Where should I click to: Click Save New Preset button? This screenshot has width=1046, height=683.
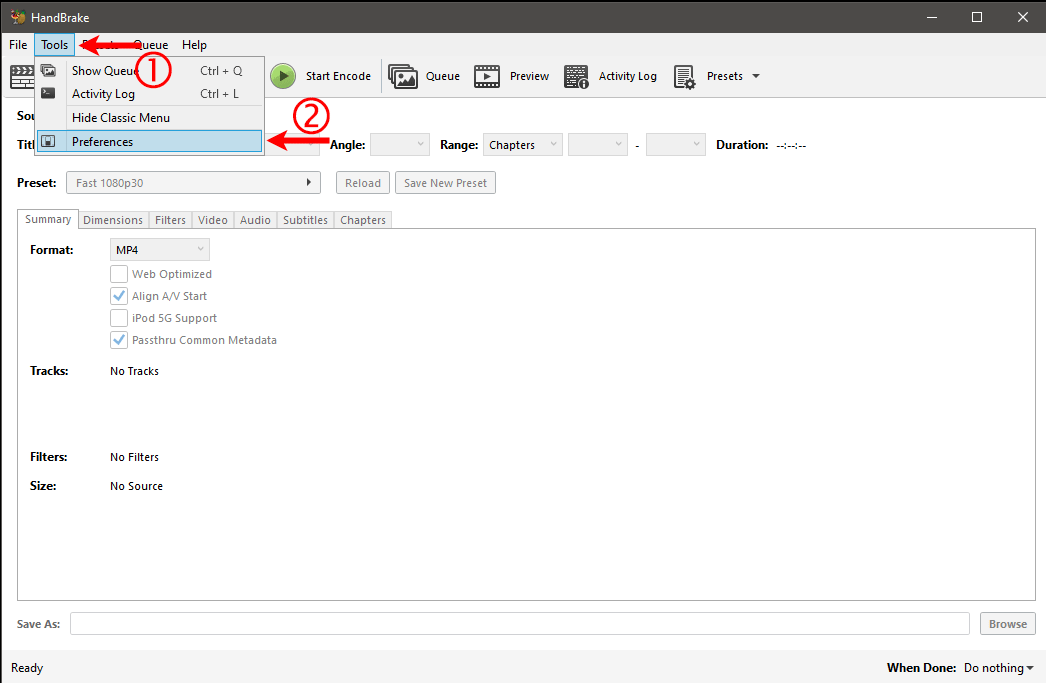446,183
